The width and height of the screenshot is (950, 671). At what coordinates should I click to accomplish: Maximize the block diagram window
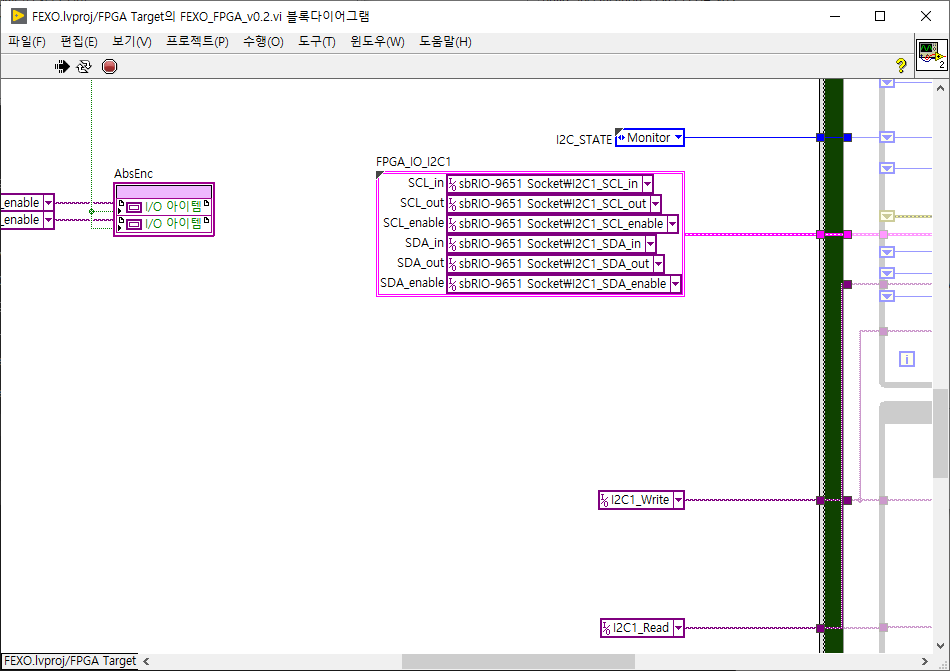pos(880,16)
